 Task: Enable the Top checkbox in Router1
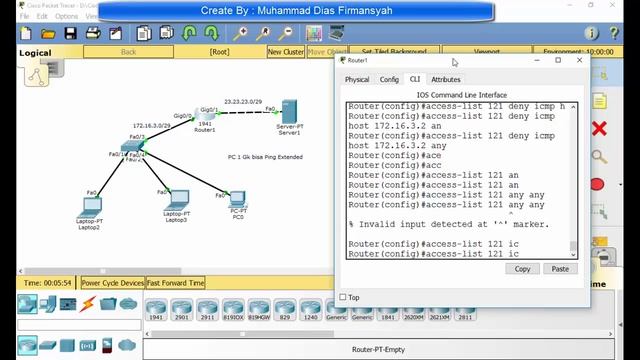click(x=343, y=297)
